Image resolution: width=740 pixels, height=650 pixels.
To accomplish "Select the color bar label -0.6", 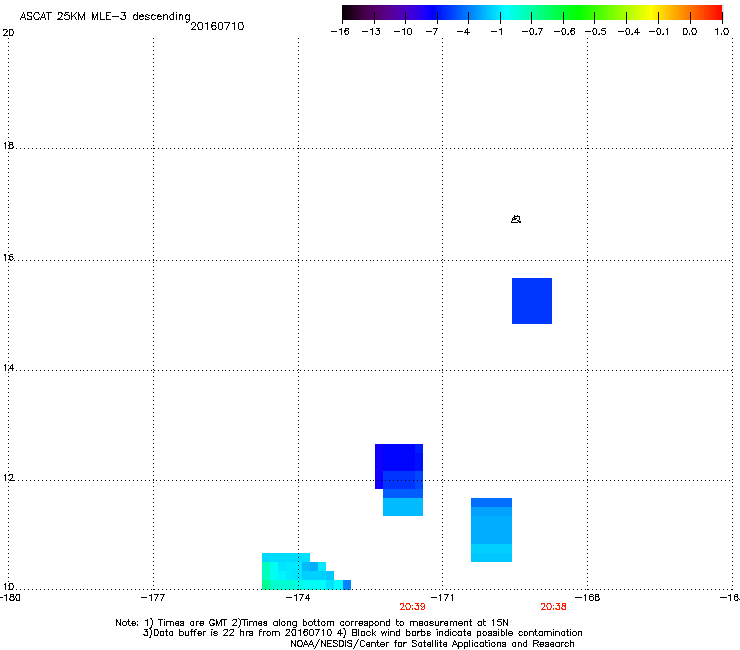I will coord(564,32).
